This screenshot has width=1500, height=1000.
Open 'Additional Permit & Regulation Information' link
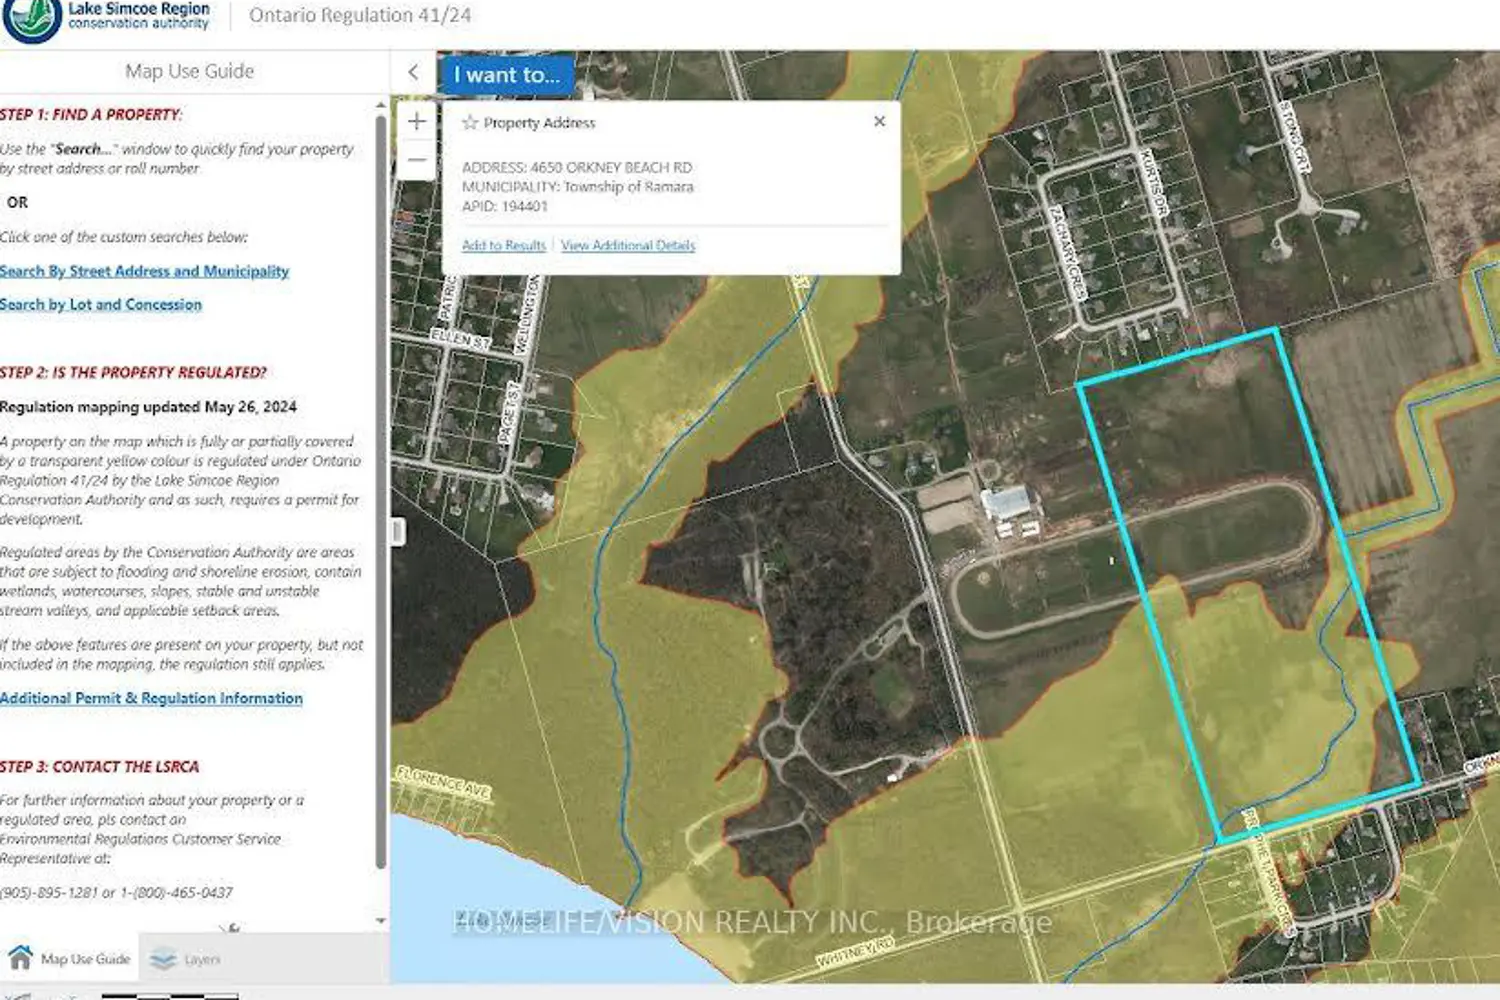click(x=151, y=698)
